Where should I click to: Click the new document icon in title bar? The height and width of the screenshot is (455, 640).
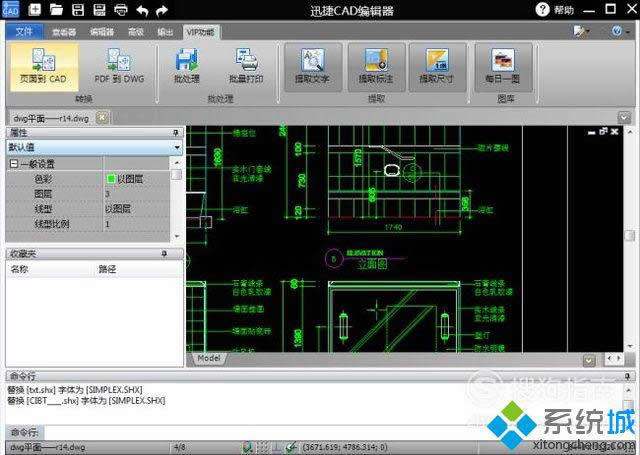35,9
